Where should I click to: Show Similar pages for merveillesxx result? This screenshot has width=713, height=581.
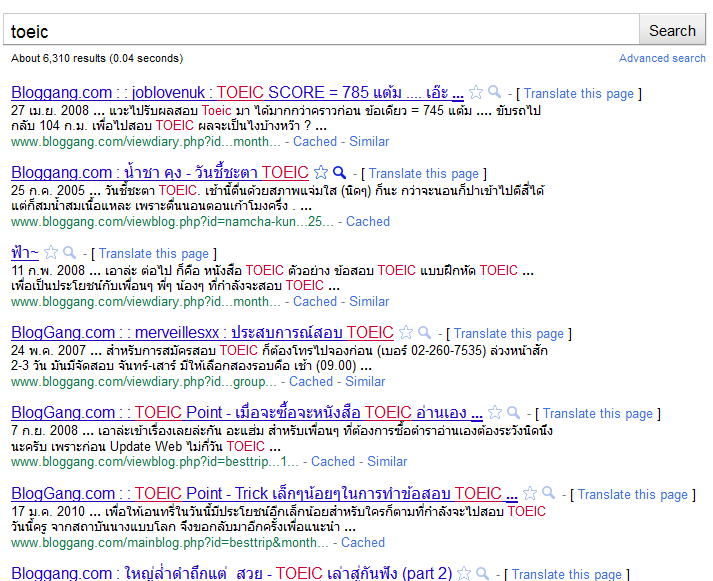tap(365, 381)
